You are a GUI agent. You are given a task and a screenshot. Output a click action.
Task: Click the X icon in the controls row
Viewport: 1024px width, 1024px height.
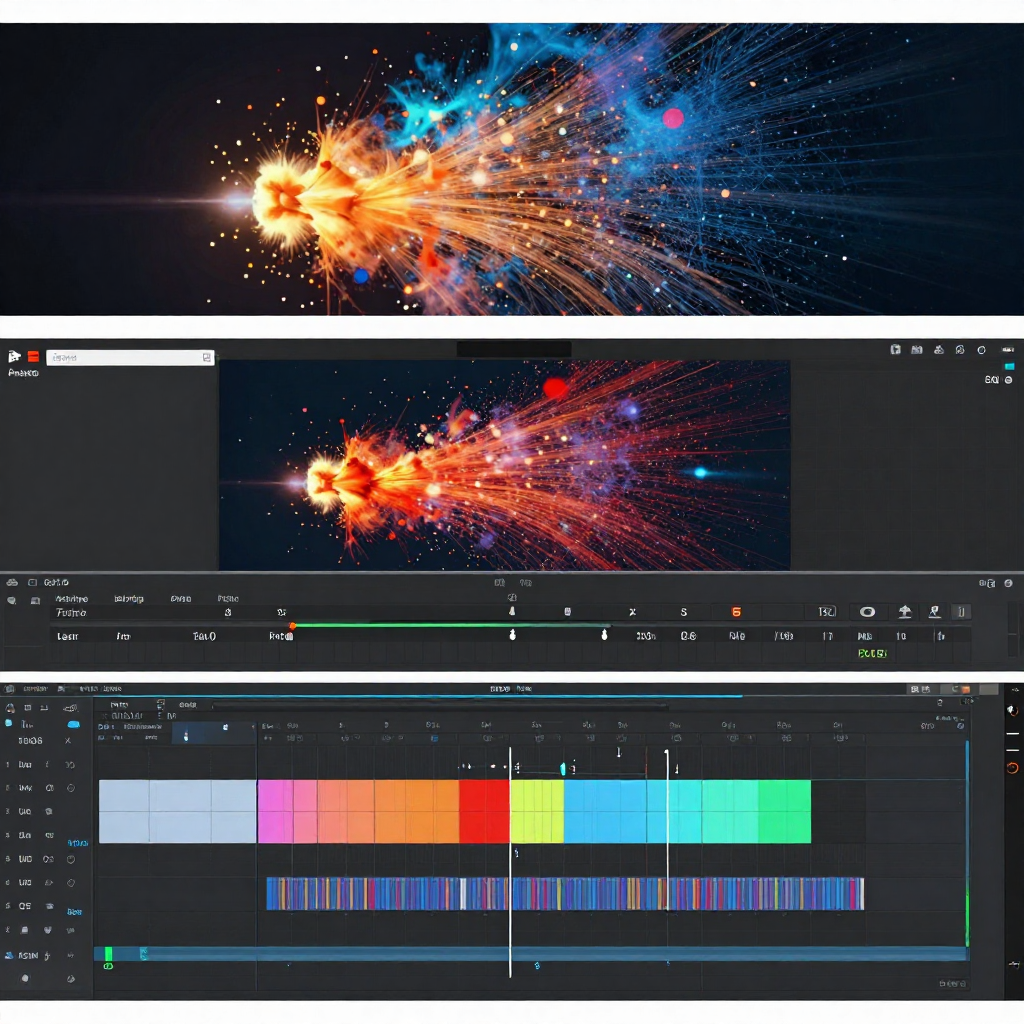click(x=632, y=612)
